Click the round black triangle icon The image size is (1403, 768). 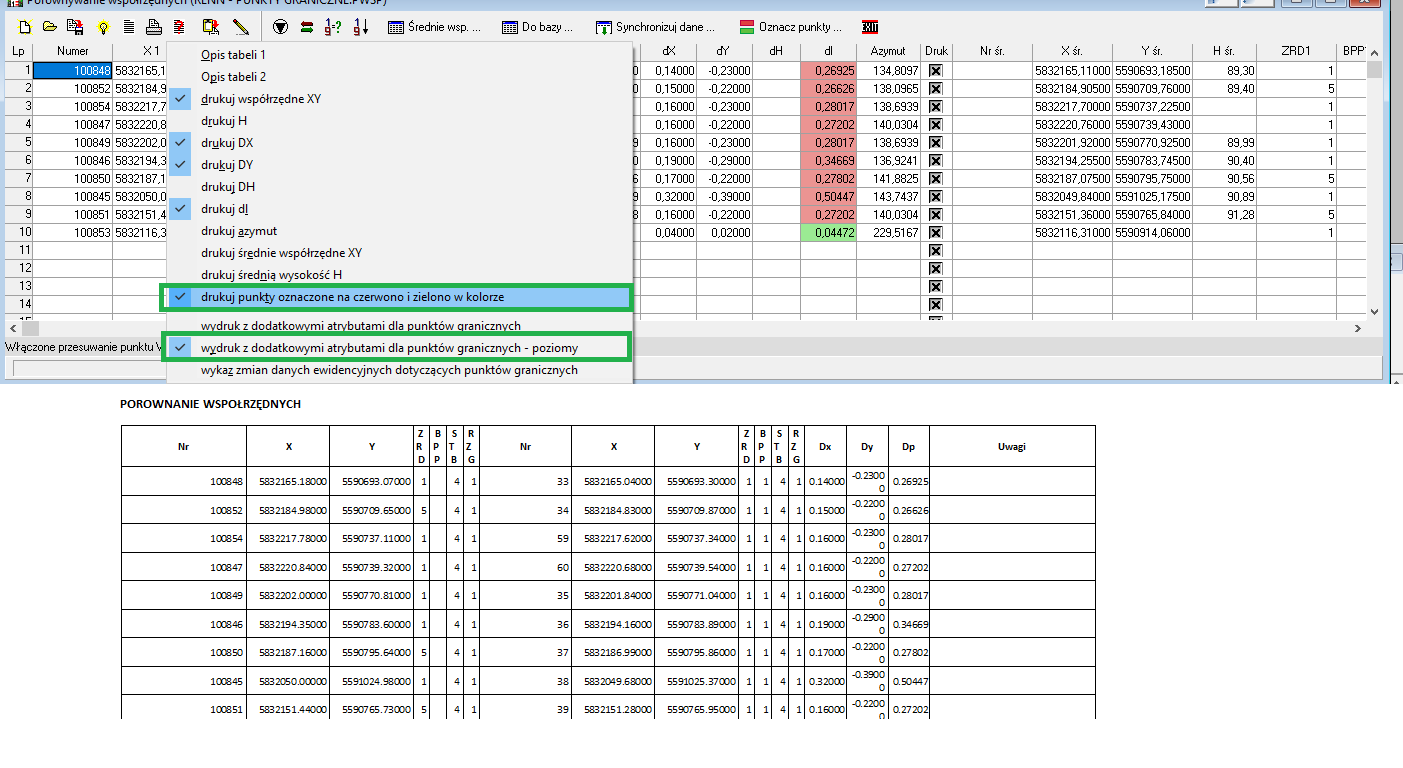281,27
